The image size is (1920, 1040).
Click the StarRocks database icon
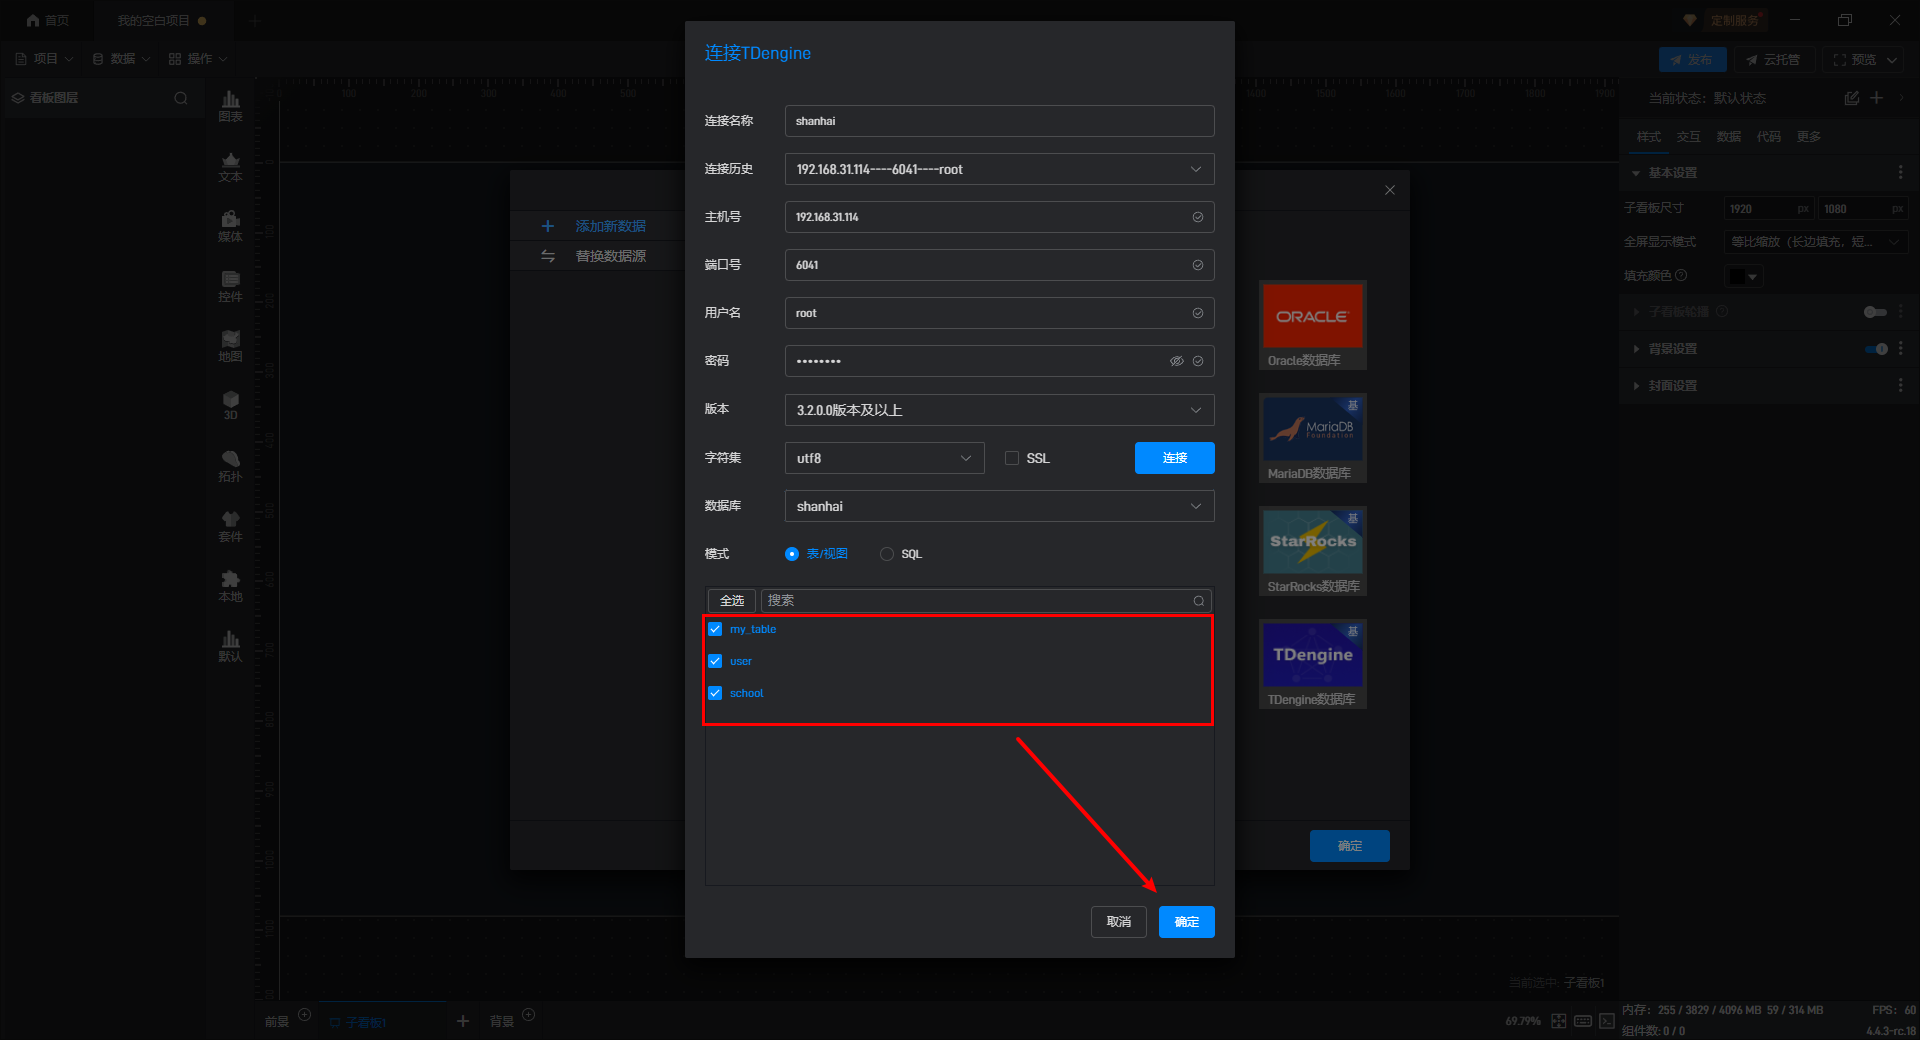coord(1312,541)
